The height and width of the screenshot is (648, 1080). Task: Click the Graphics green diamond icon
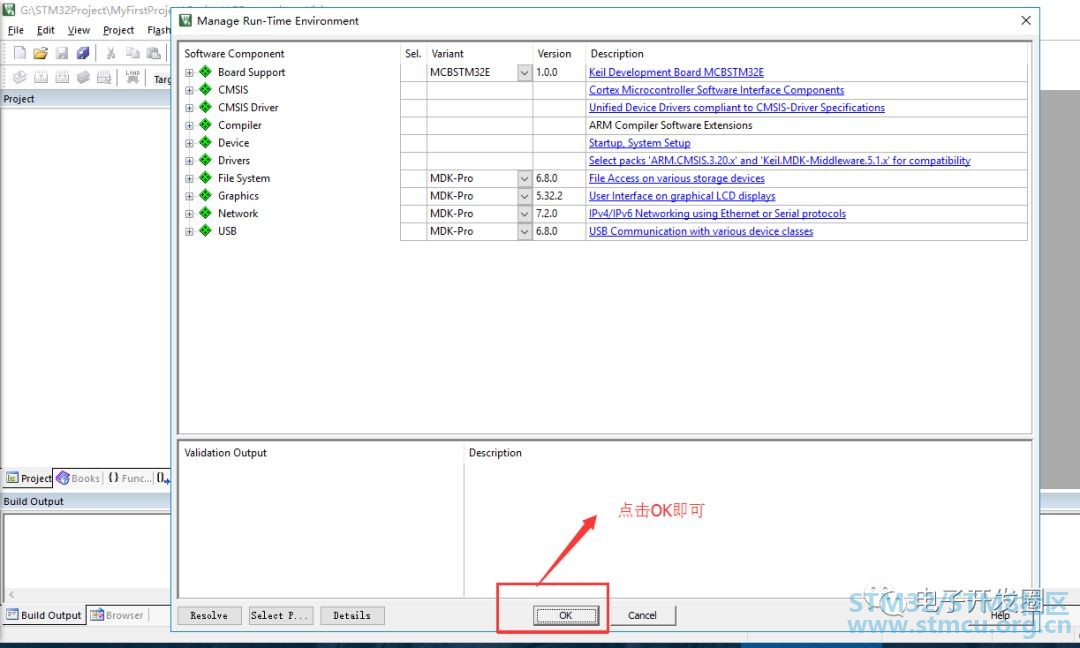point(205,196)
